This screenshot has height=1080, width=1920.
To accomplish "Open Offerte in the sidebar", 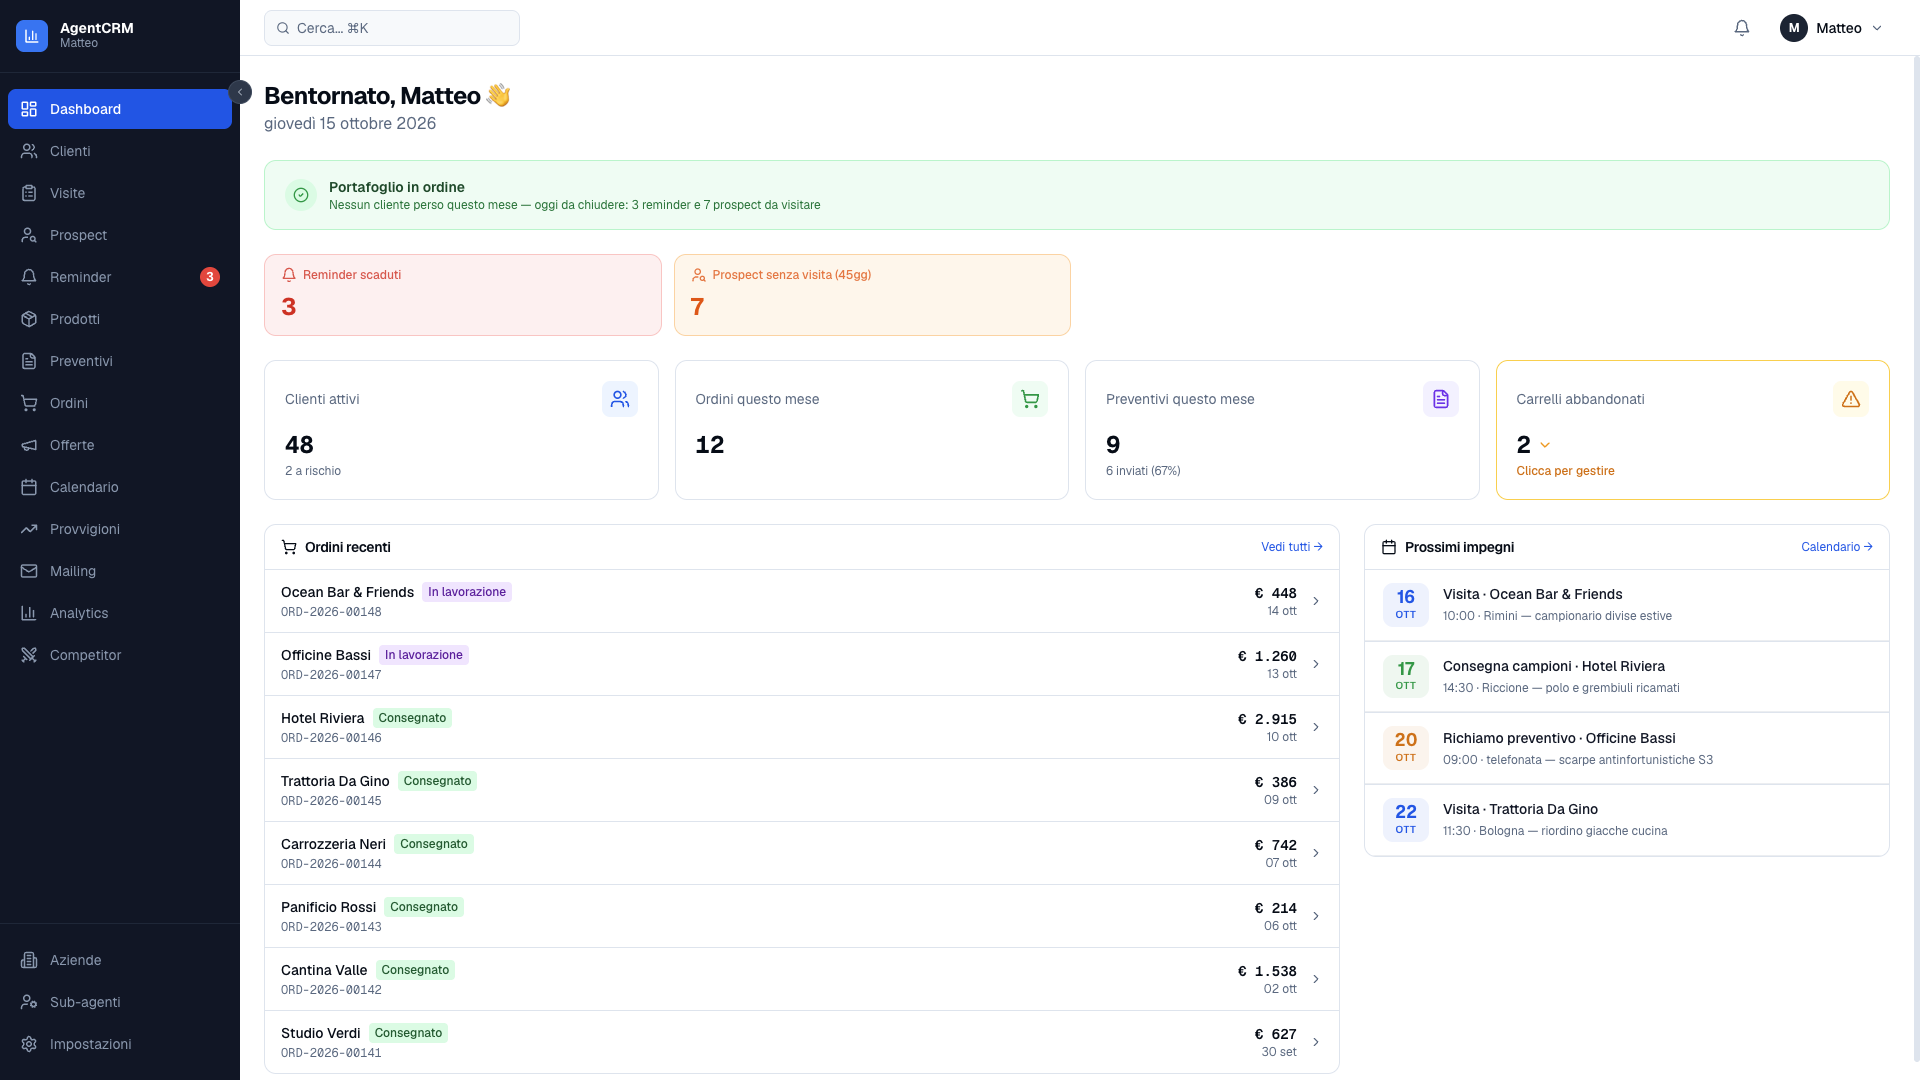I will [120, 445].
